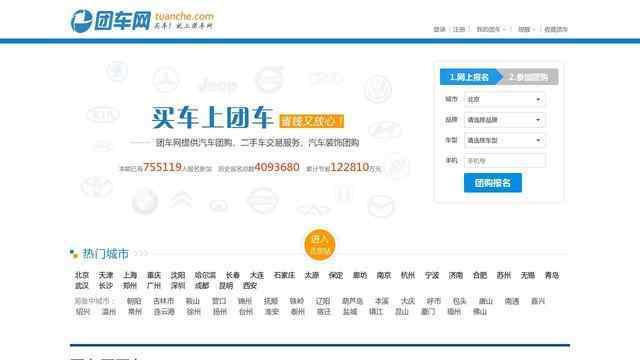
Task: Choose 徐州 from the grey city list
Action: [193, 312]
